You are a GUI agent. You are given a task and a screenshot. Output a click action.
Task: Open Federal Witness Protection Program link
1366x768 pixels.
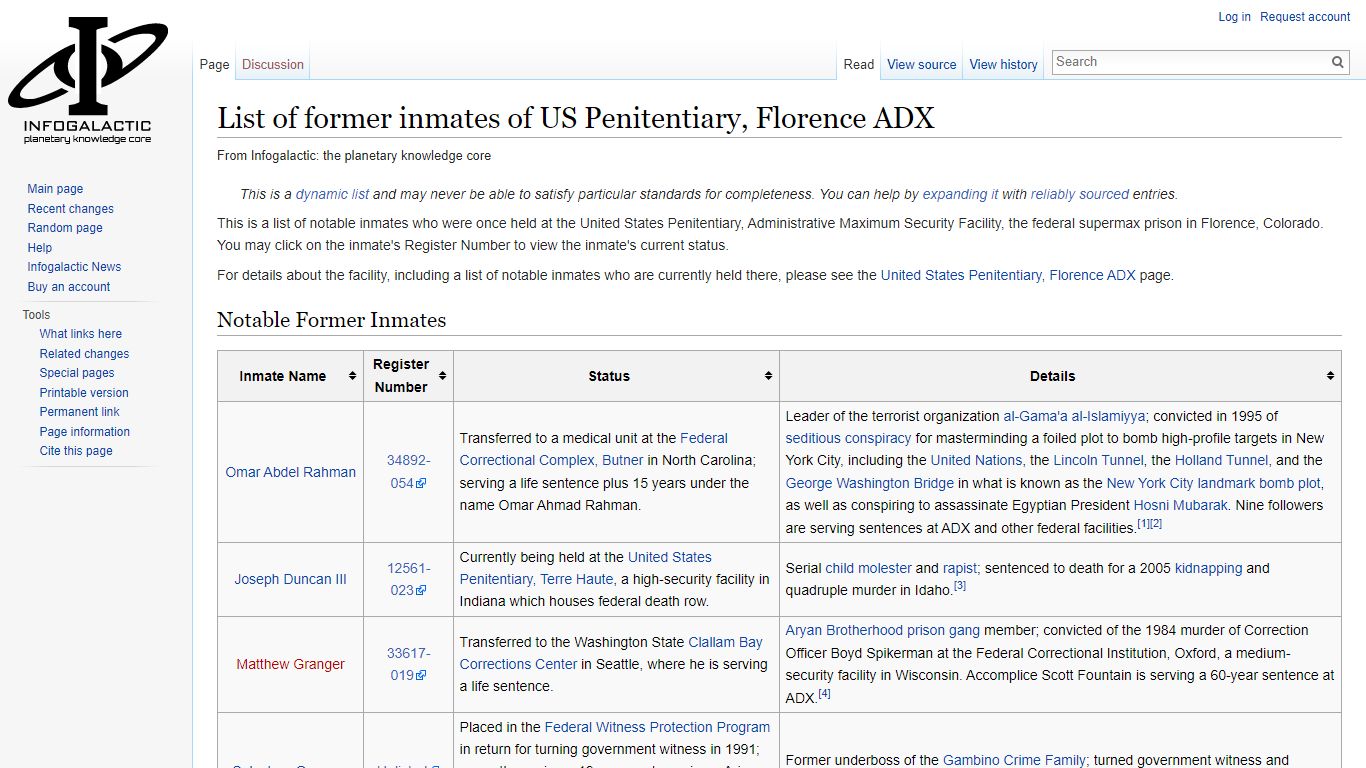coord(657,727)
